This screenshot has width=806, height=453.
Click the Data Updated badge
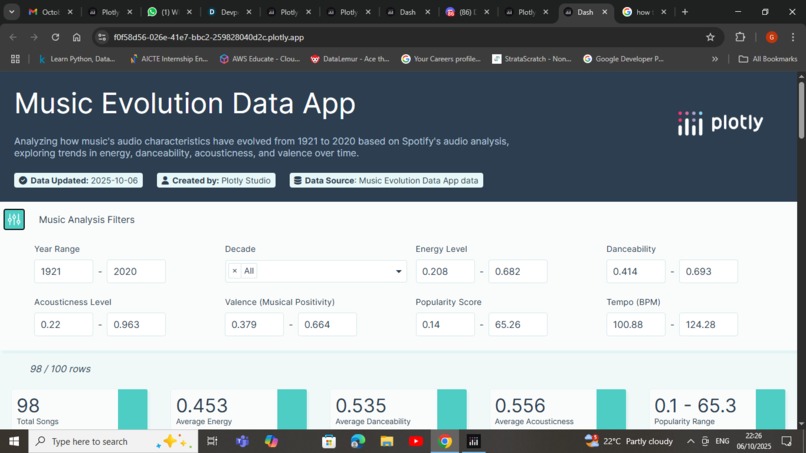point(78,180)
